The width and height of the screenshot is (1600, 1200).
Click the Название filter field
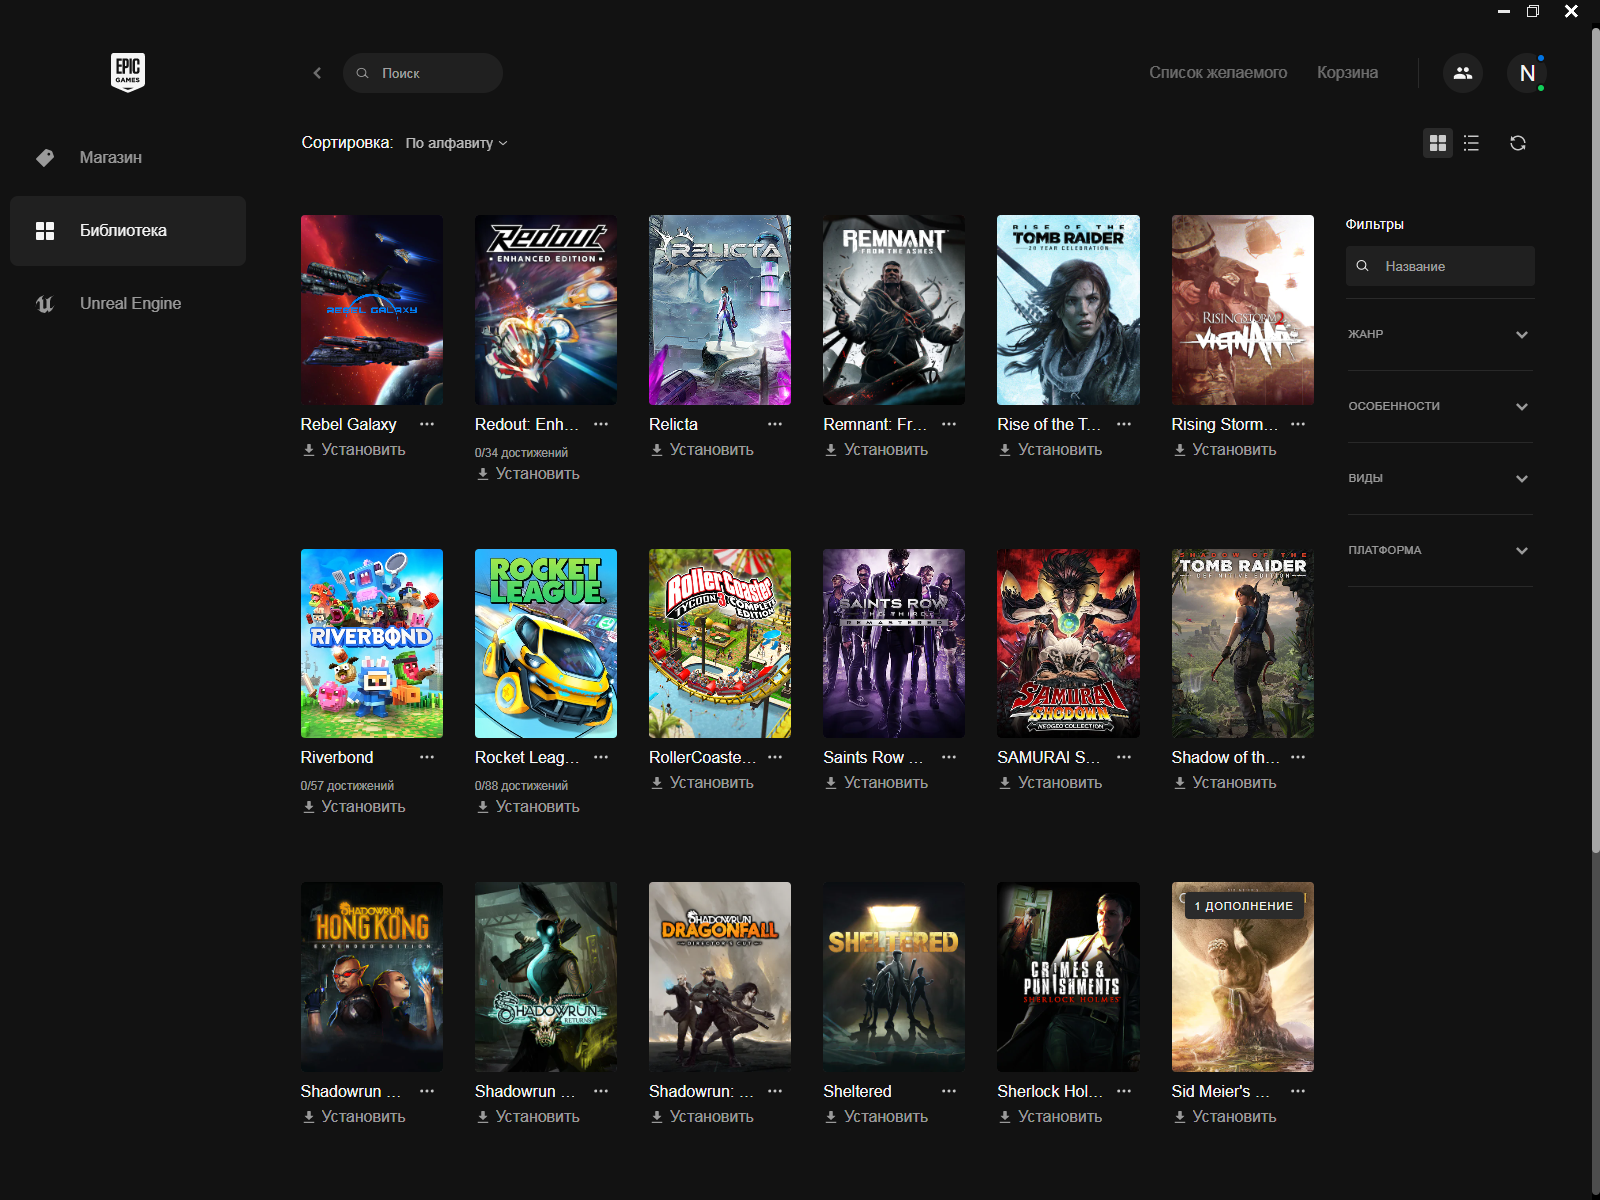coord(1440,266)
